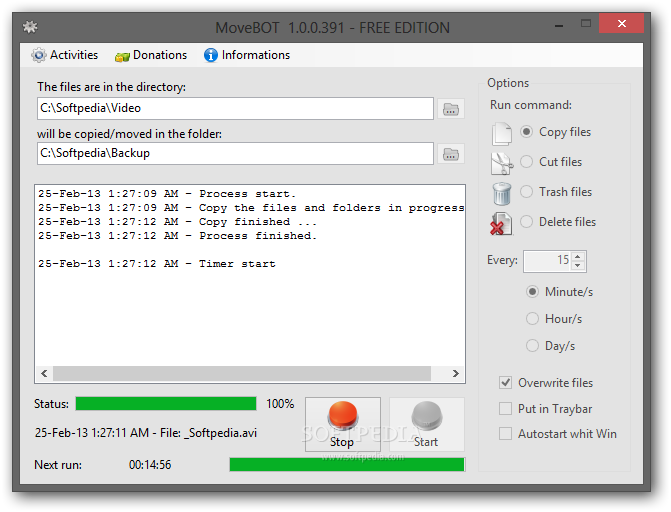Click the 'Copy the files and folders' log line
This screenshot has height=512, width=671.
pos(251,208)
